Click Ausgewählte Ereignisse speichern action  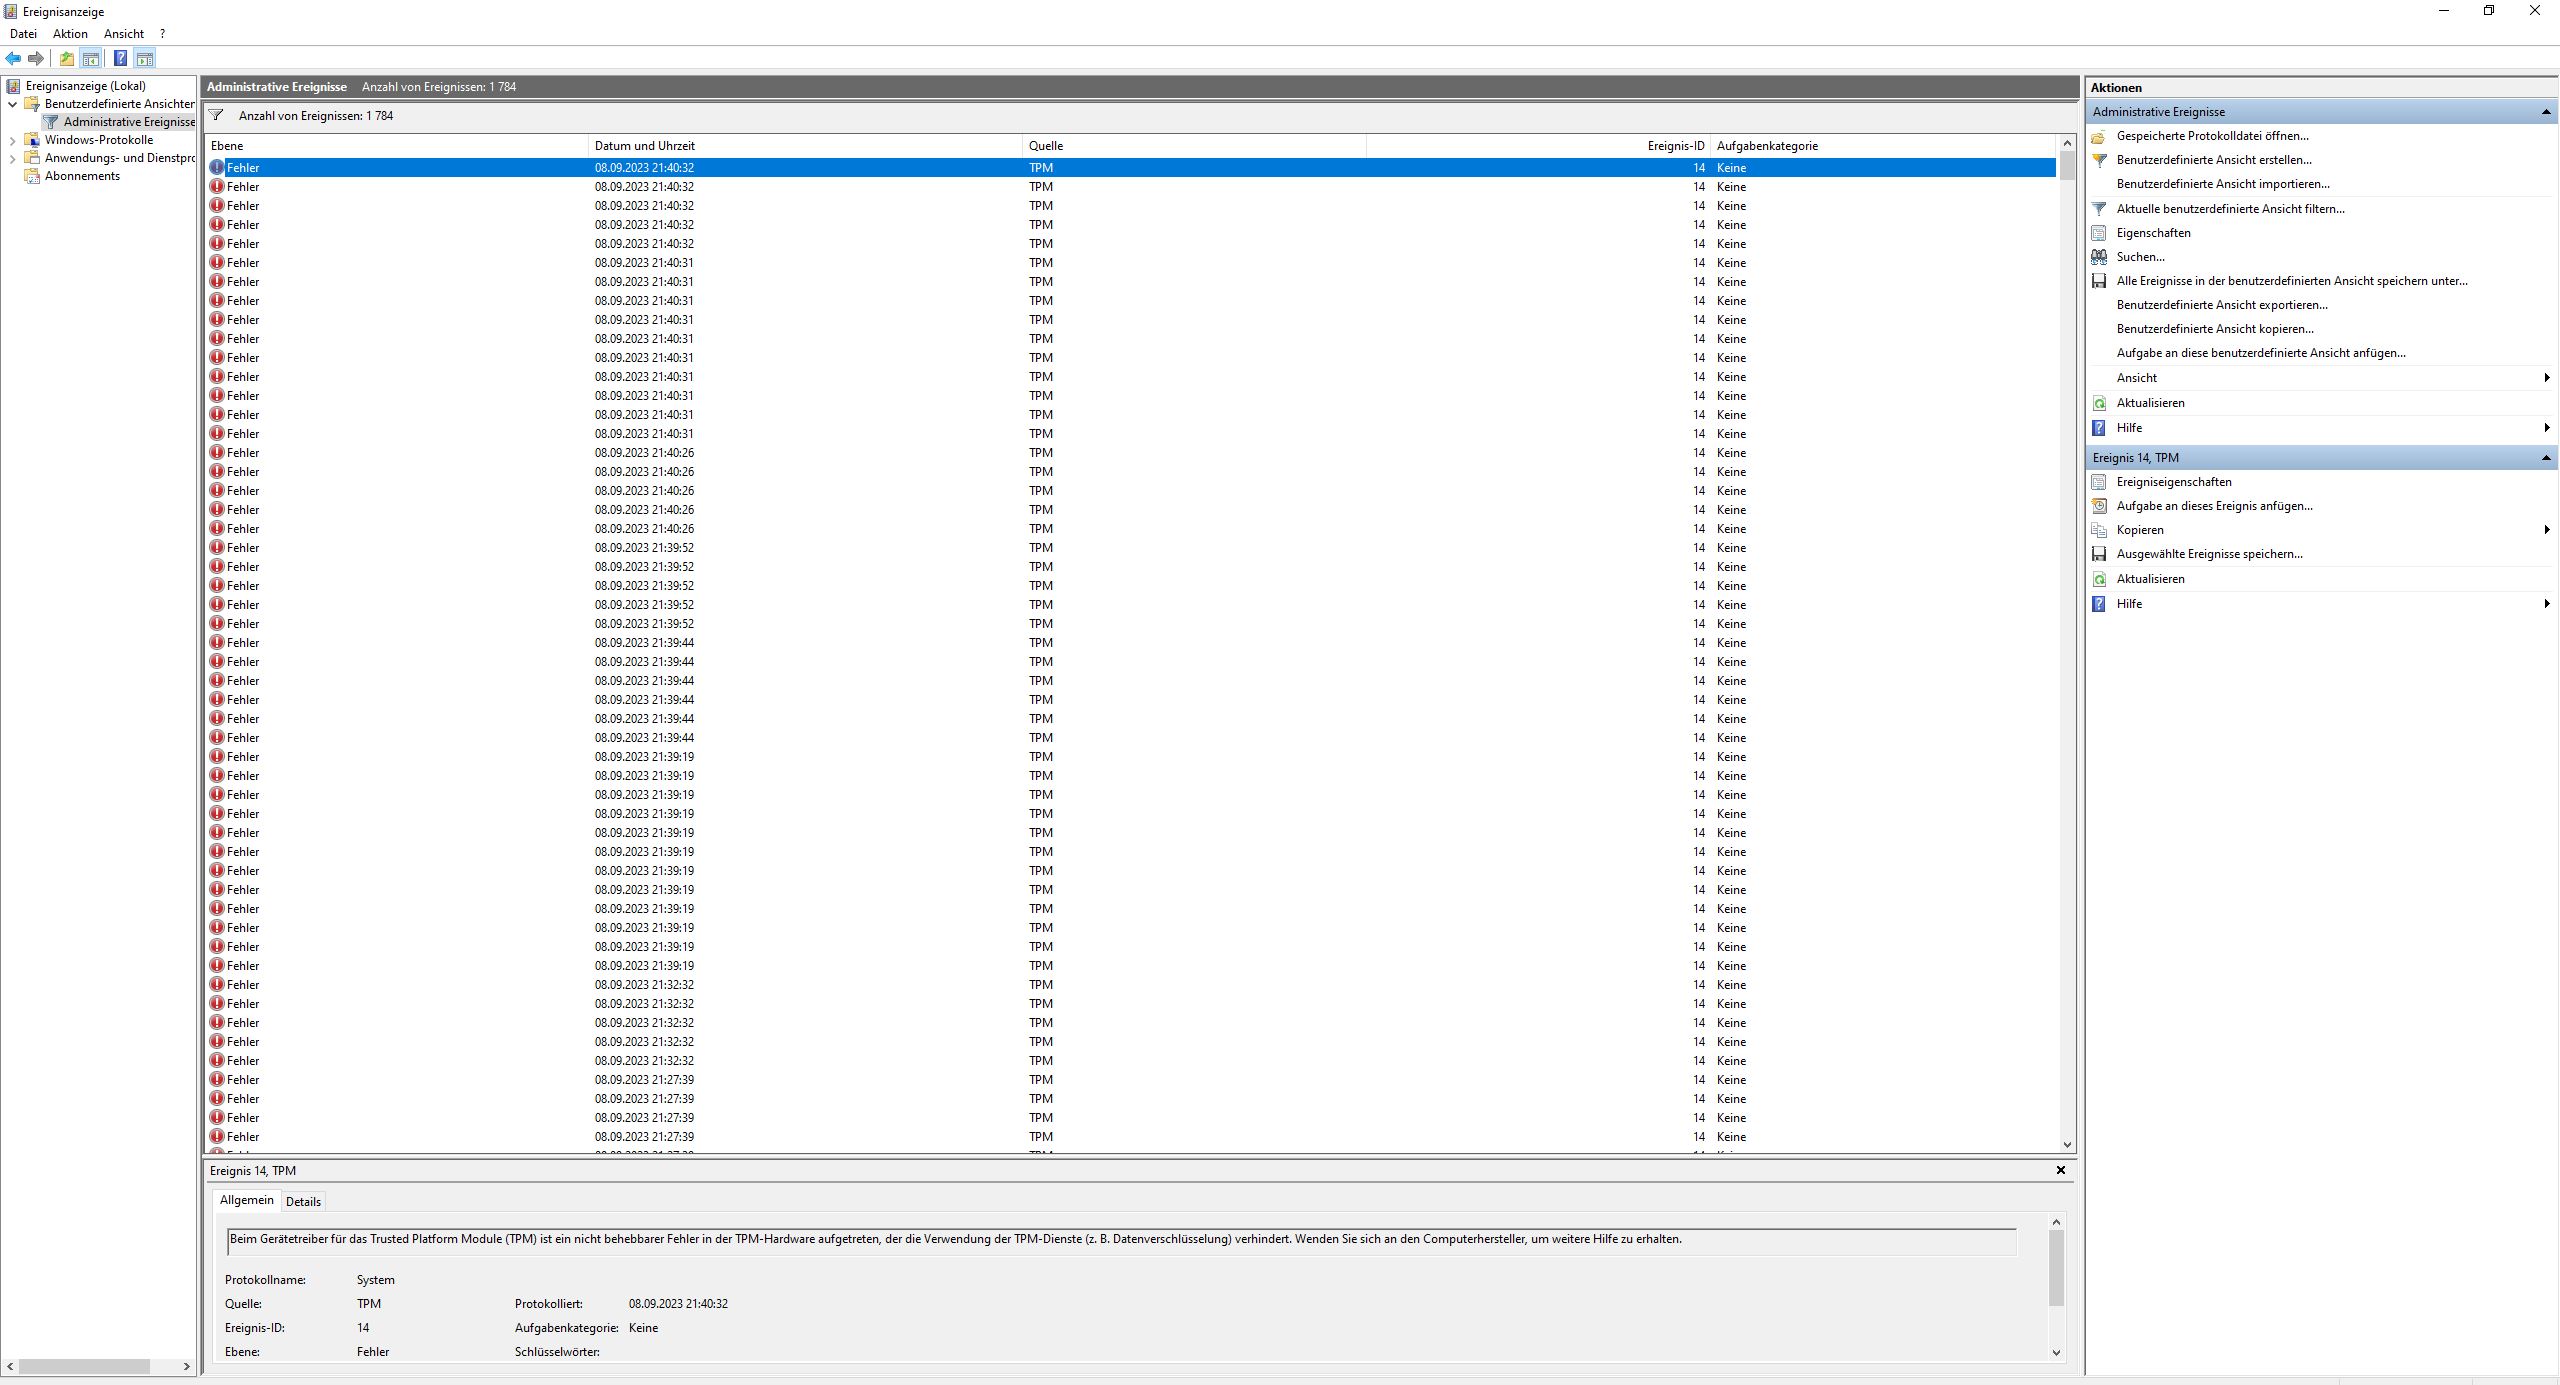coord(2209,554)
